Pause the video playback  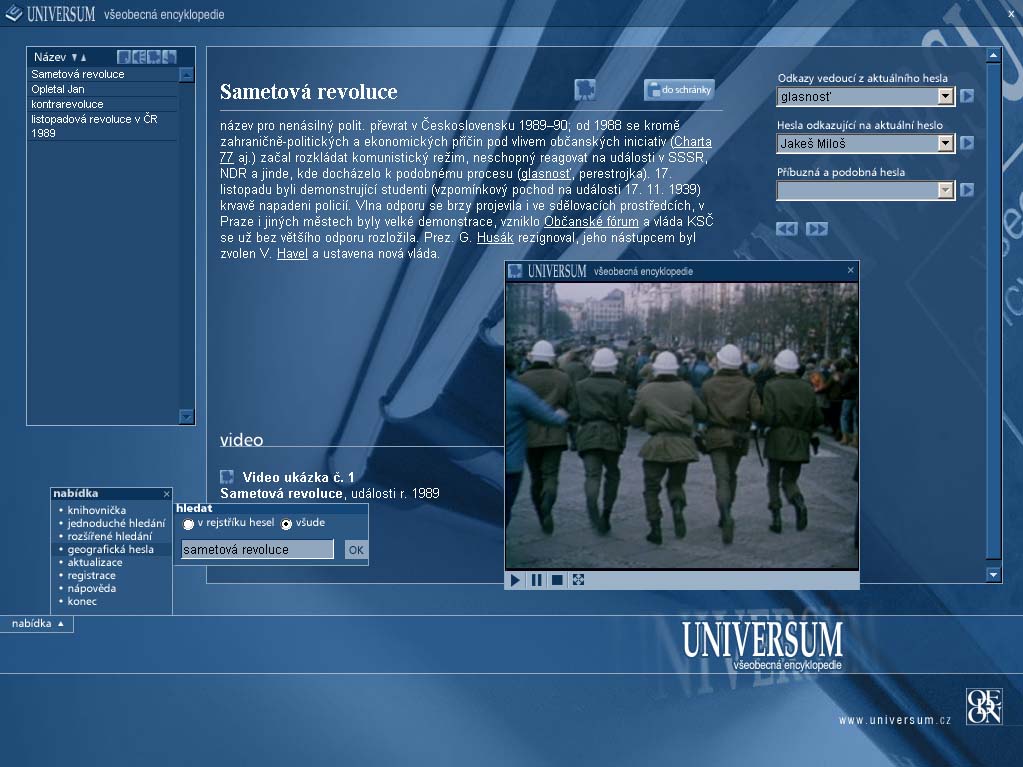click(536, 580)
